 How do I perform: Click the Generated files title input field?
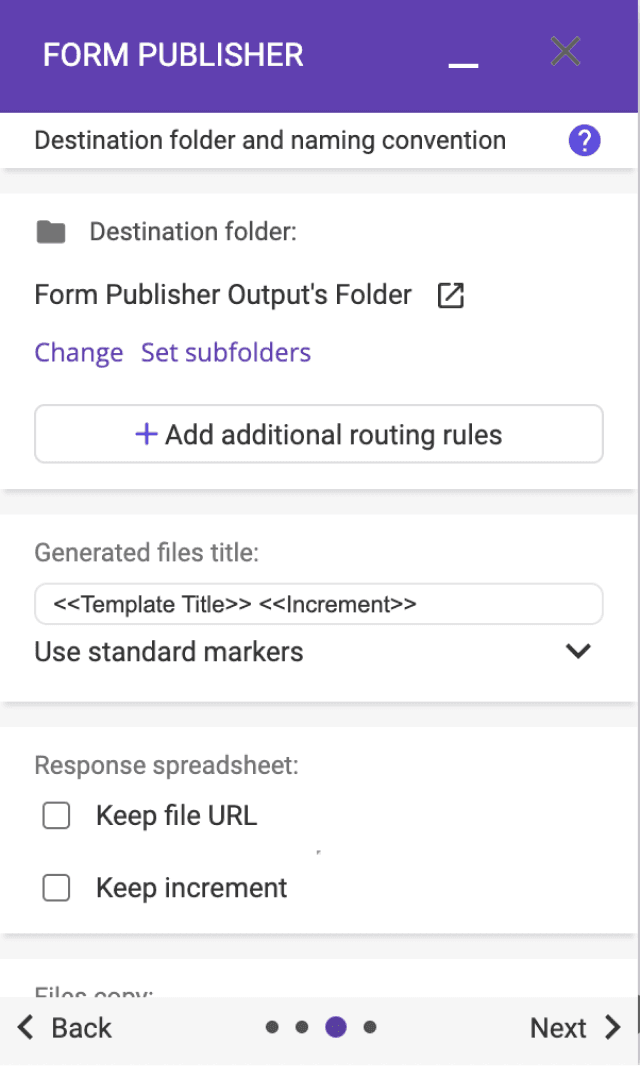pos(318,604)
